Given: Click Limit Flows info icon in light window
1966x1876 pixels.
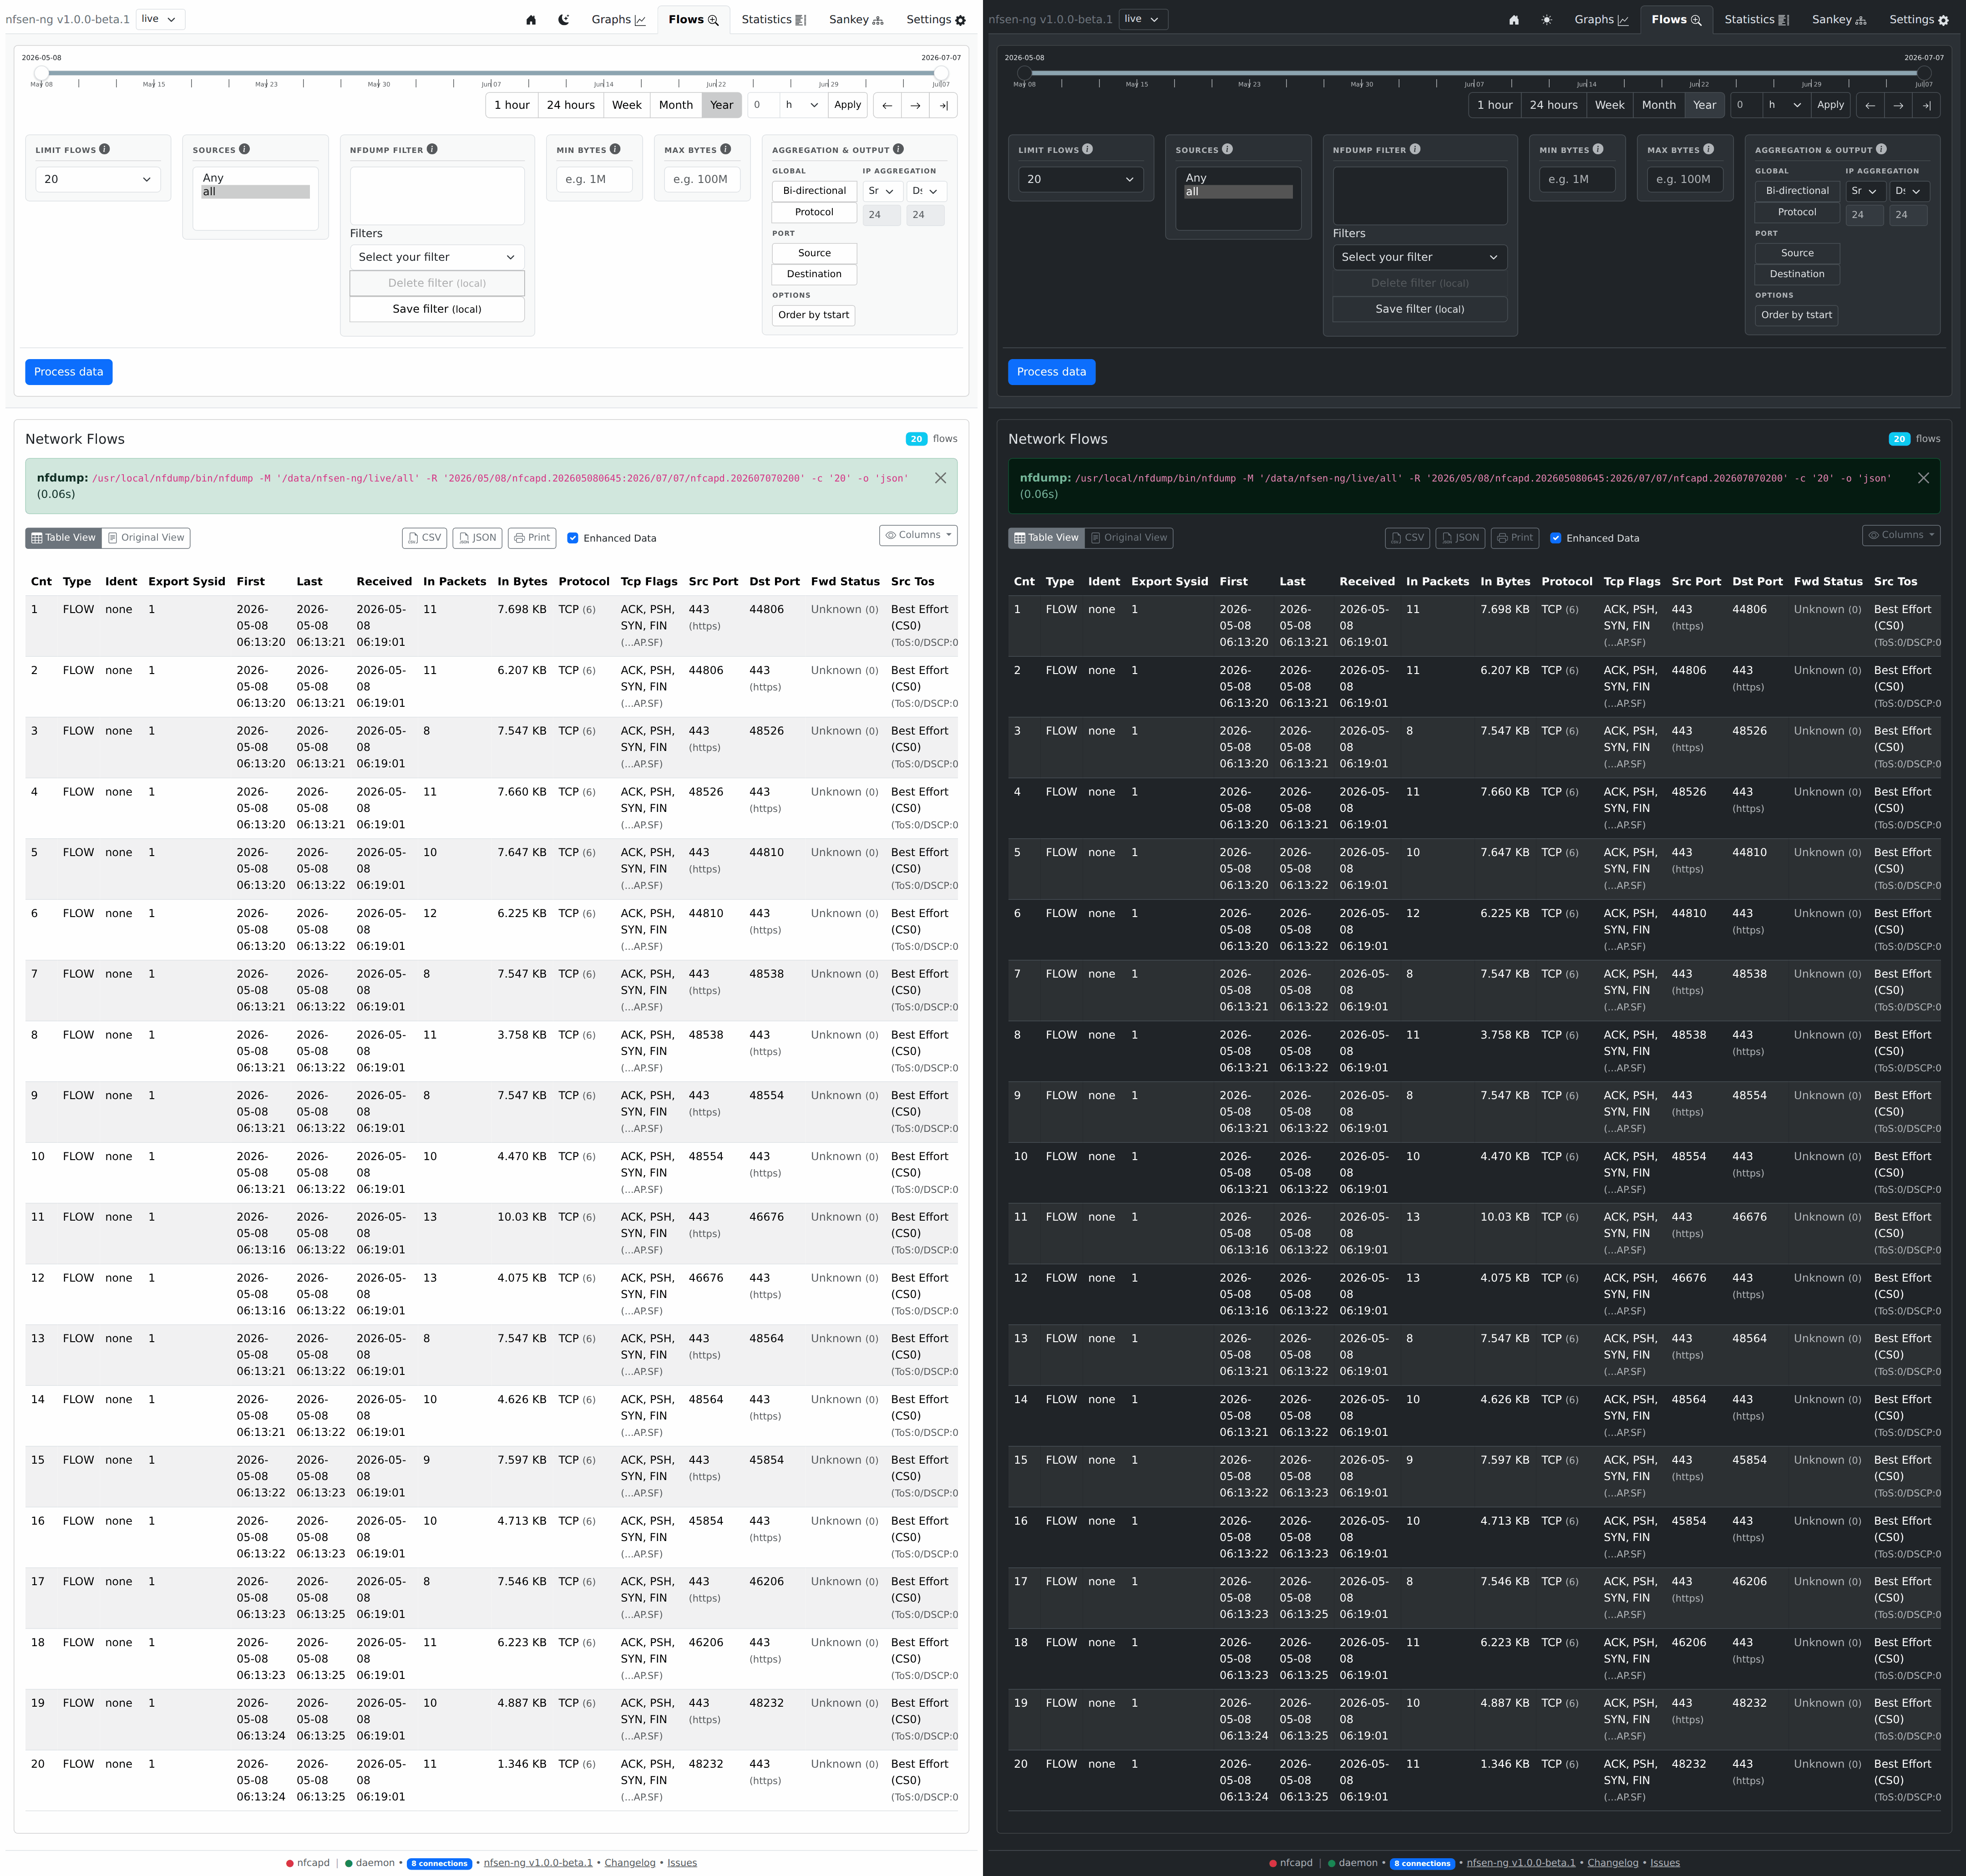Looking at the screenshot, I should [105, 149].
